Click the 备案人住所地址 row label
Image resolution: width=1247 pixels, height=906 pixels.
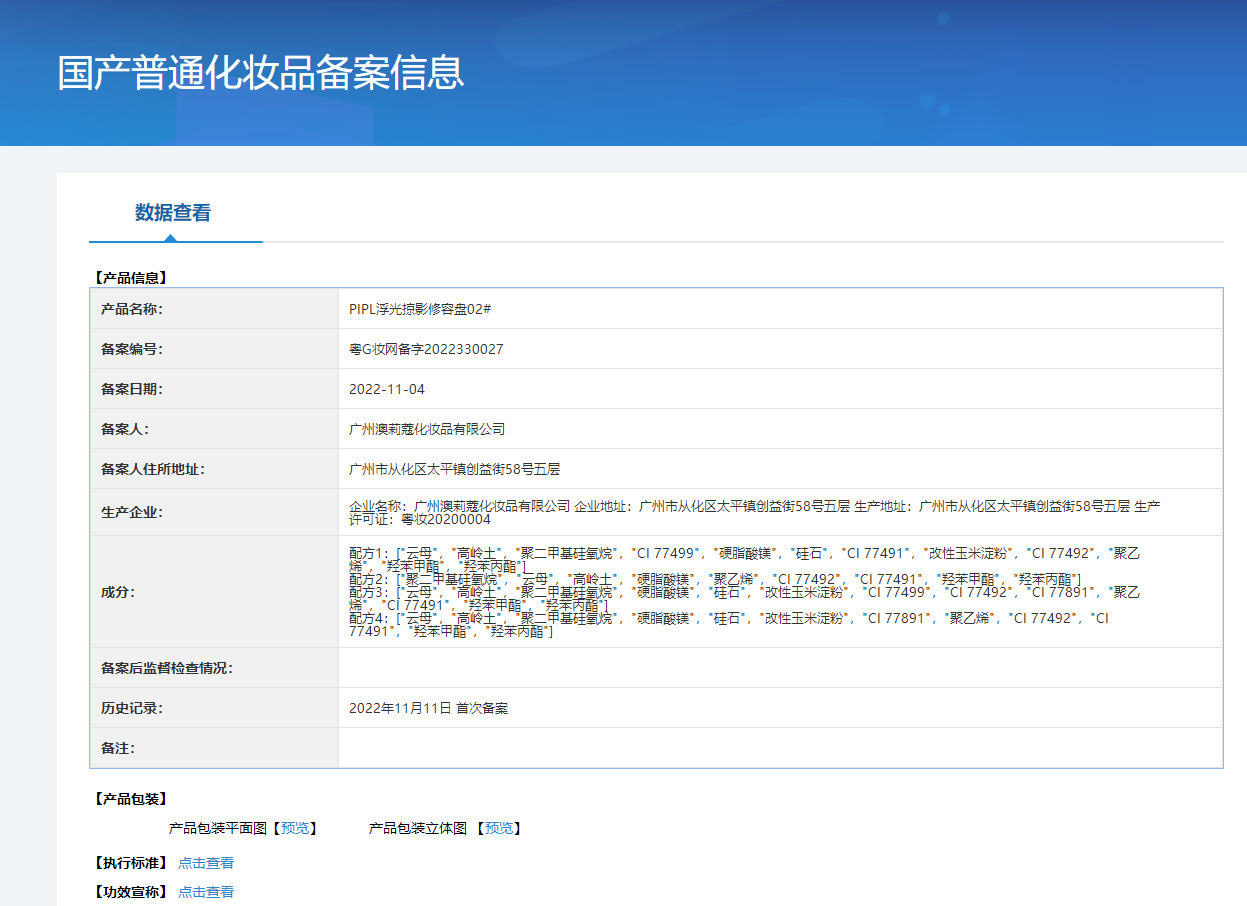coord(153,469)
